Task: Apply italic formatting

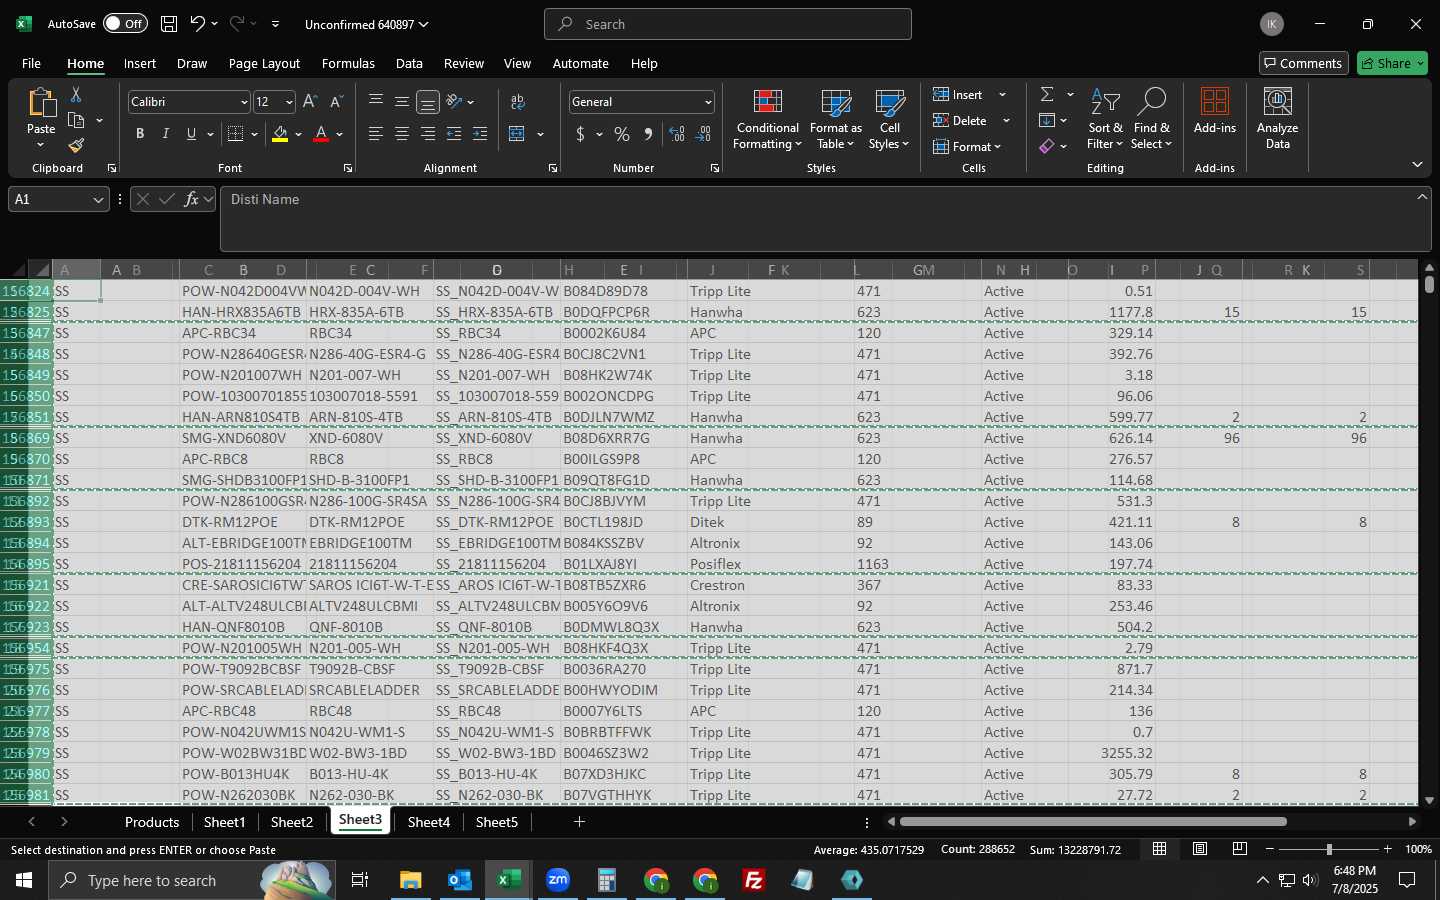Action: (166, 134)
